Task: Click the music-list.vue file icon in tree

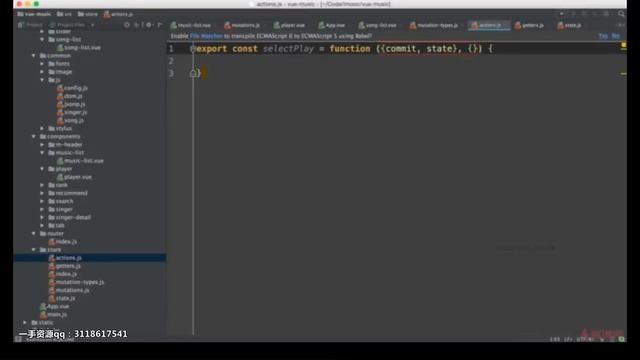Action: (x=60, y=161)
